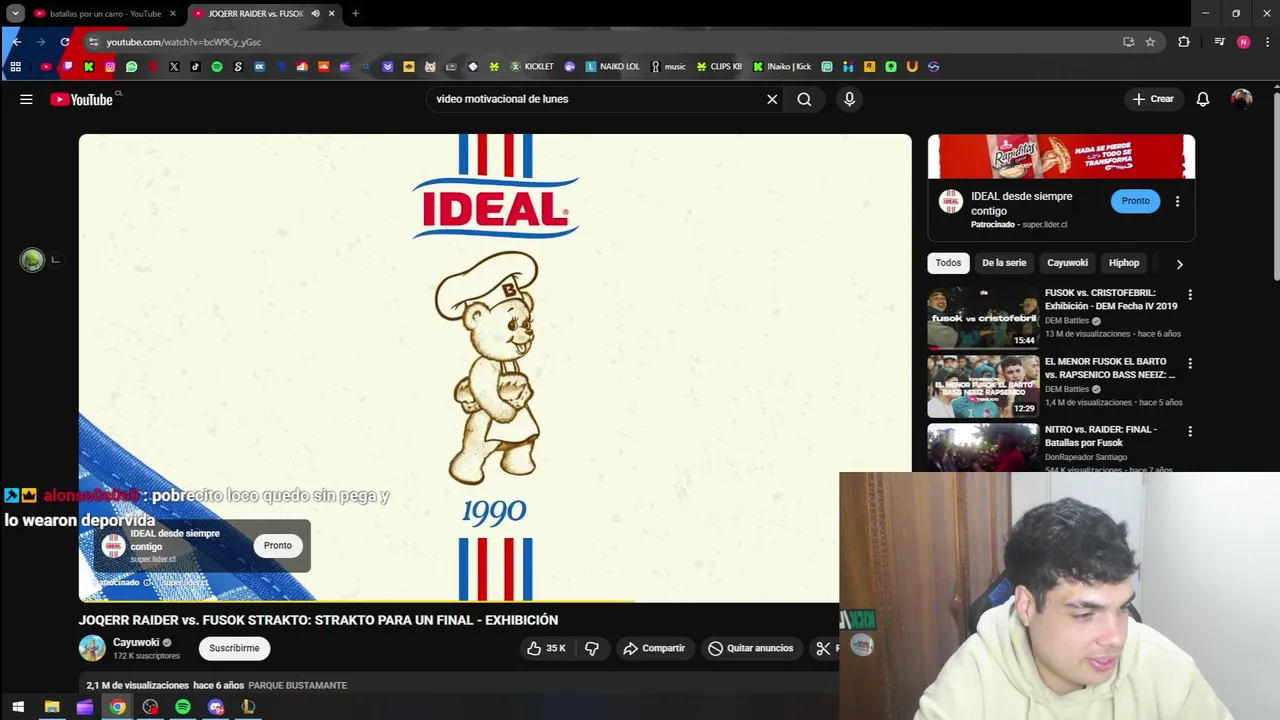1280x720 pixels.
Task: Open the music bookmark
Action: tap(668, 67)
